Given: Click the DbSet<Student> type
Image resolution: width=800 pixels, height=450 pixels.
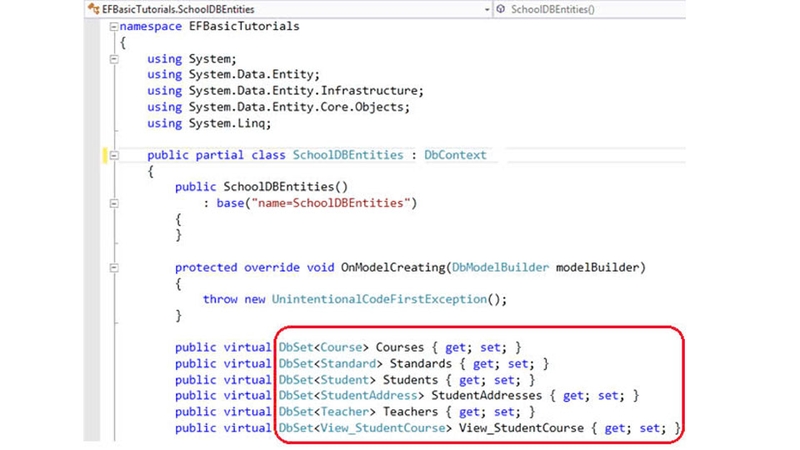Looking at the screenshot, I should pyautogui.click(x=327, y=380).
